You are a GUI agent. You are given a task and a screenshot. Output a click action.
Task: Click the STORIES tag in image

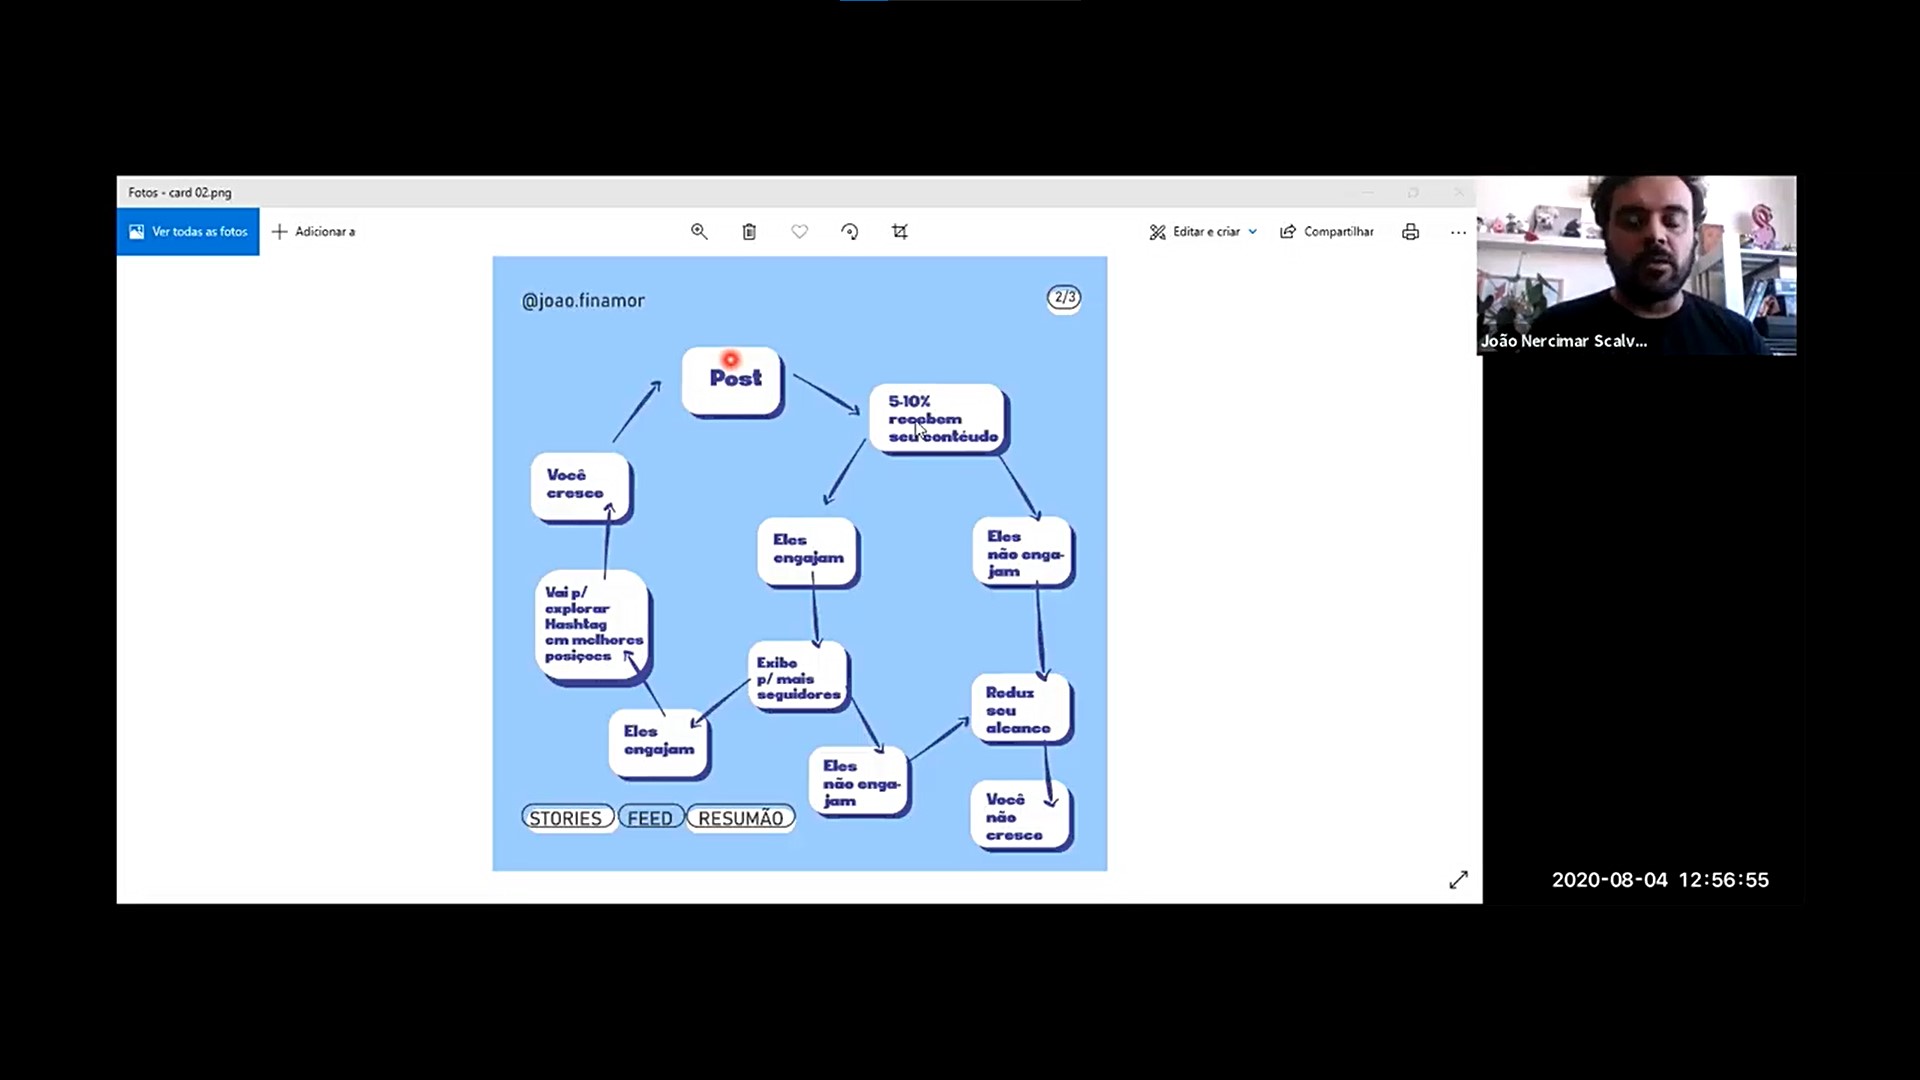coord(566,818)
